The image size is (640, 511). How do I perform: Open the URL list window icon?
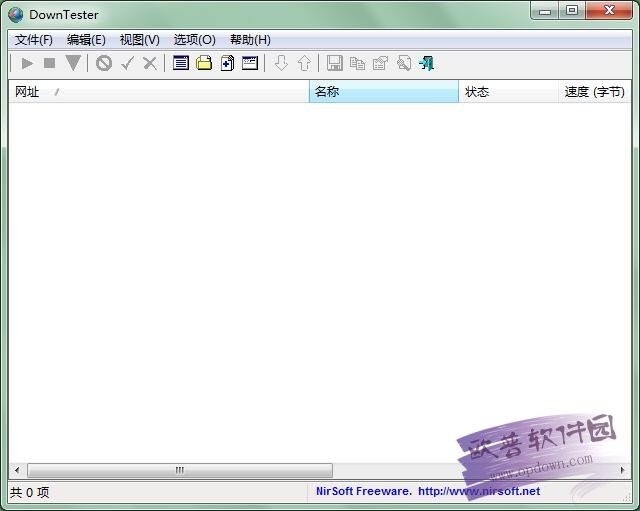tap(180, 63)
